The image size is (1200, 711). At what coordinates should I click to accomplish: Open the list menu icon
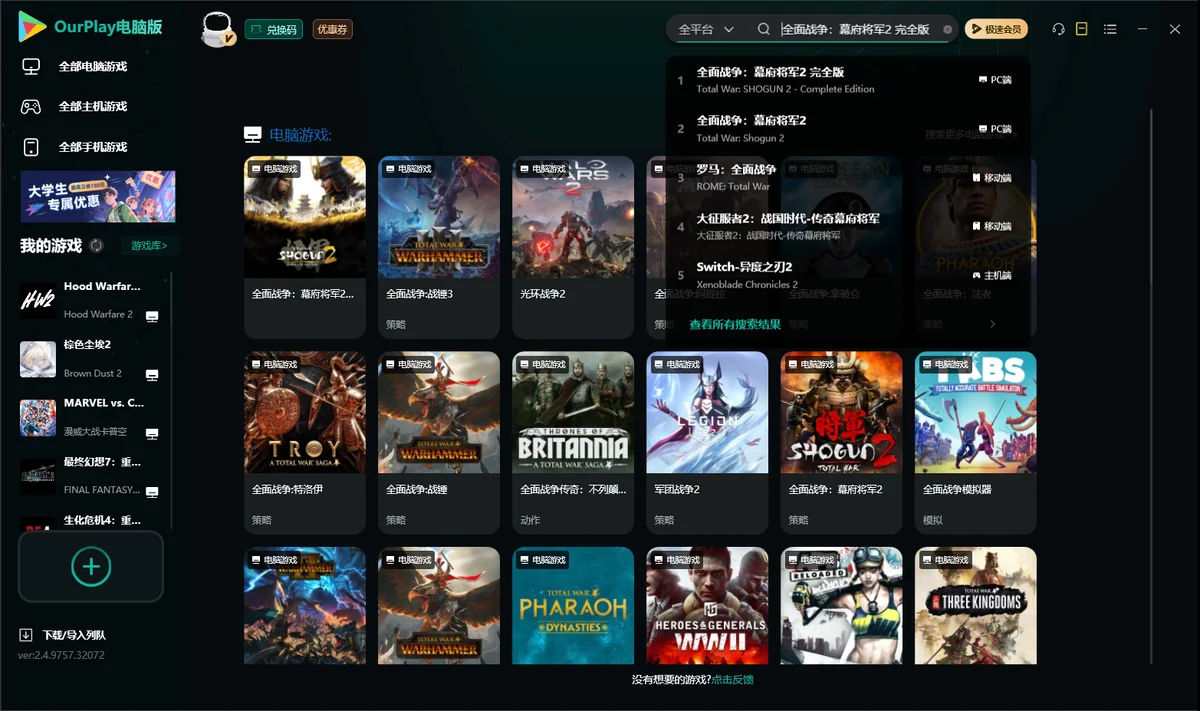pyautogui.click(x=1110, y=30)
